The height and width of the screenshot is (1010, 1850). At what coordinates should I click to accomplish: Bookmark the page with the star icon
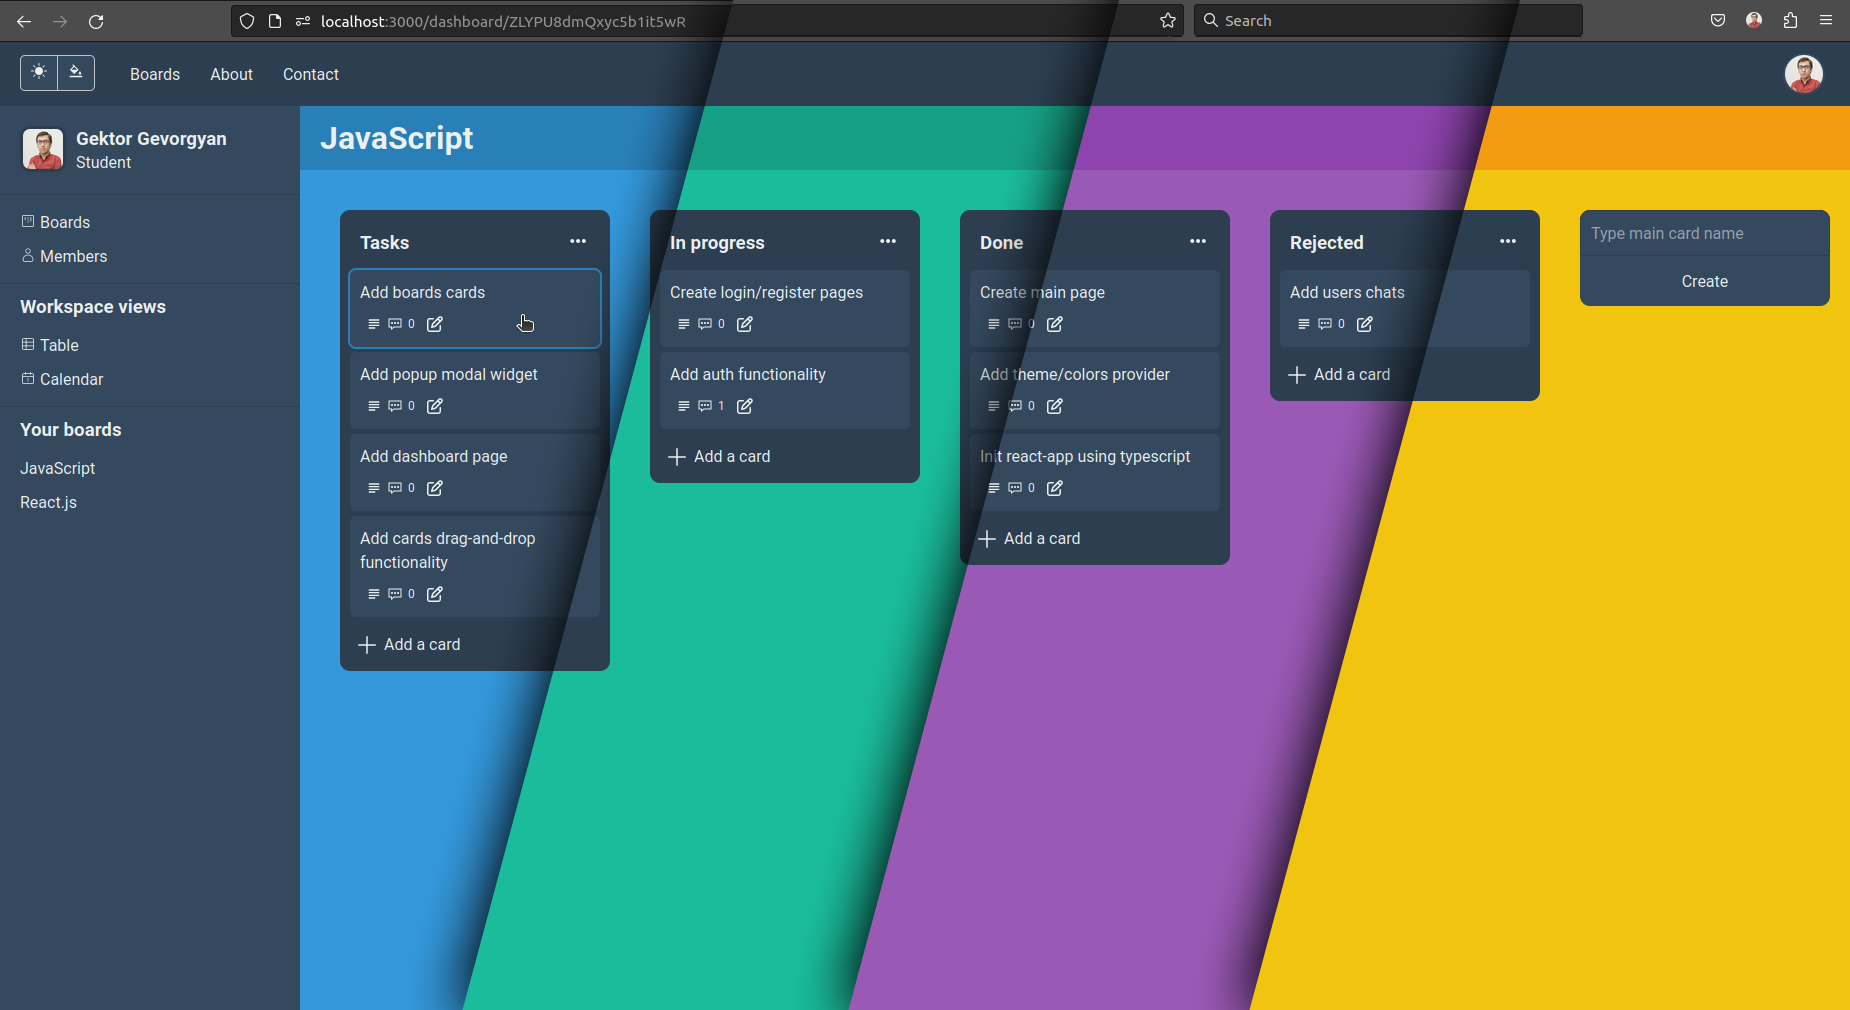point(1166,20)
